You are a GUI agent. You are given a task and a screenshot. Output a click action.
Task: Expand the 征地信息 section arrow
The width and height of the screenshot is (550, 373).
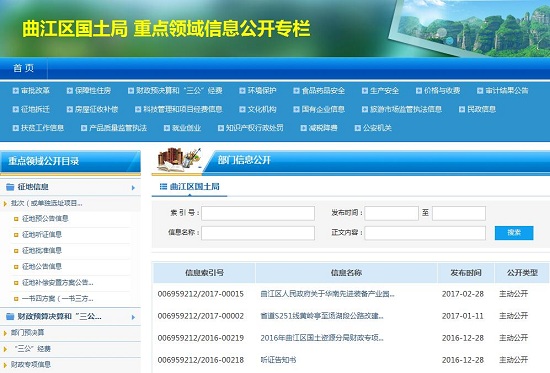(x=133, y=188)
